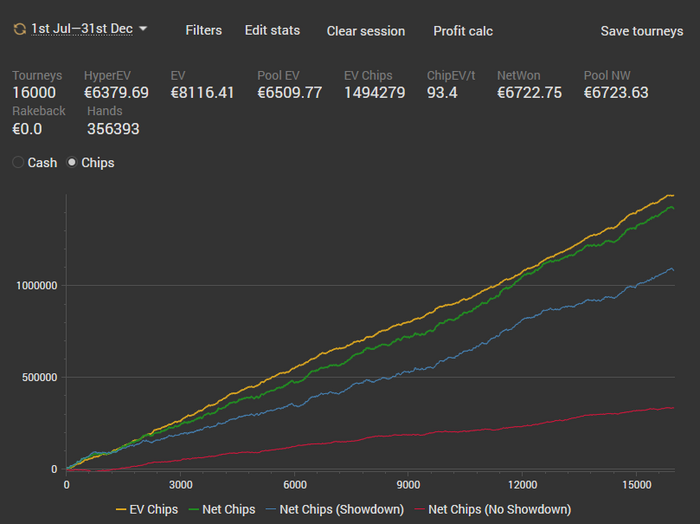Screen dimensions: 700x524
Task: Click the 1000000 y-axis label
Action: [37, 286]
